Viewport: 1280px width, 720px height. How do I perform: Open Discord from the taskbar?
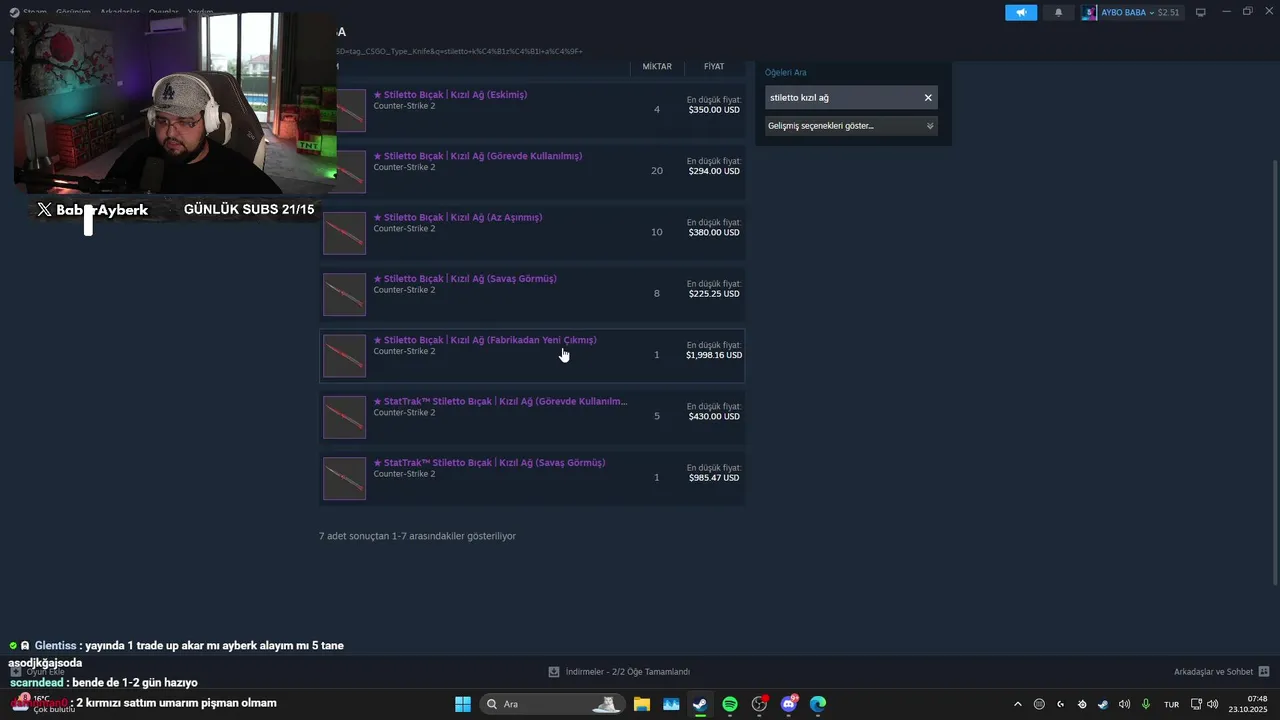[x=789, y=704]
